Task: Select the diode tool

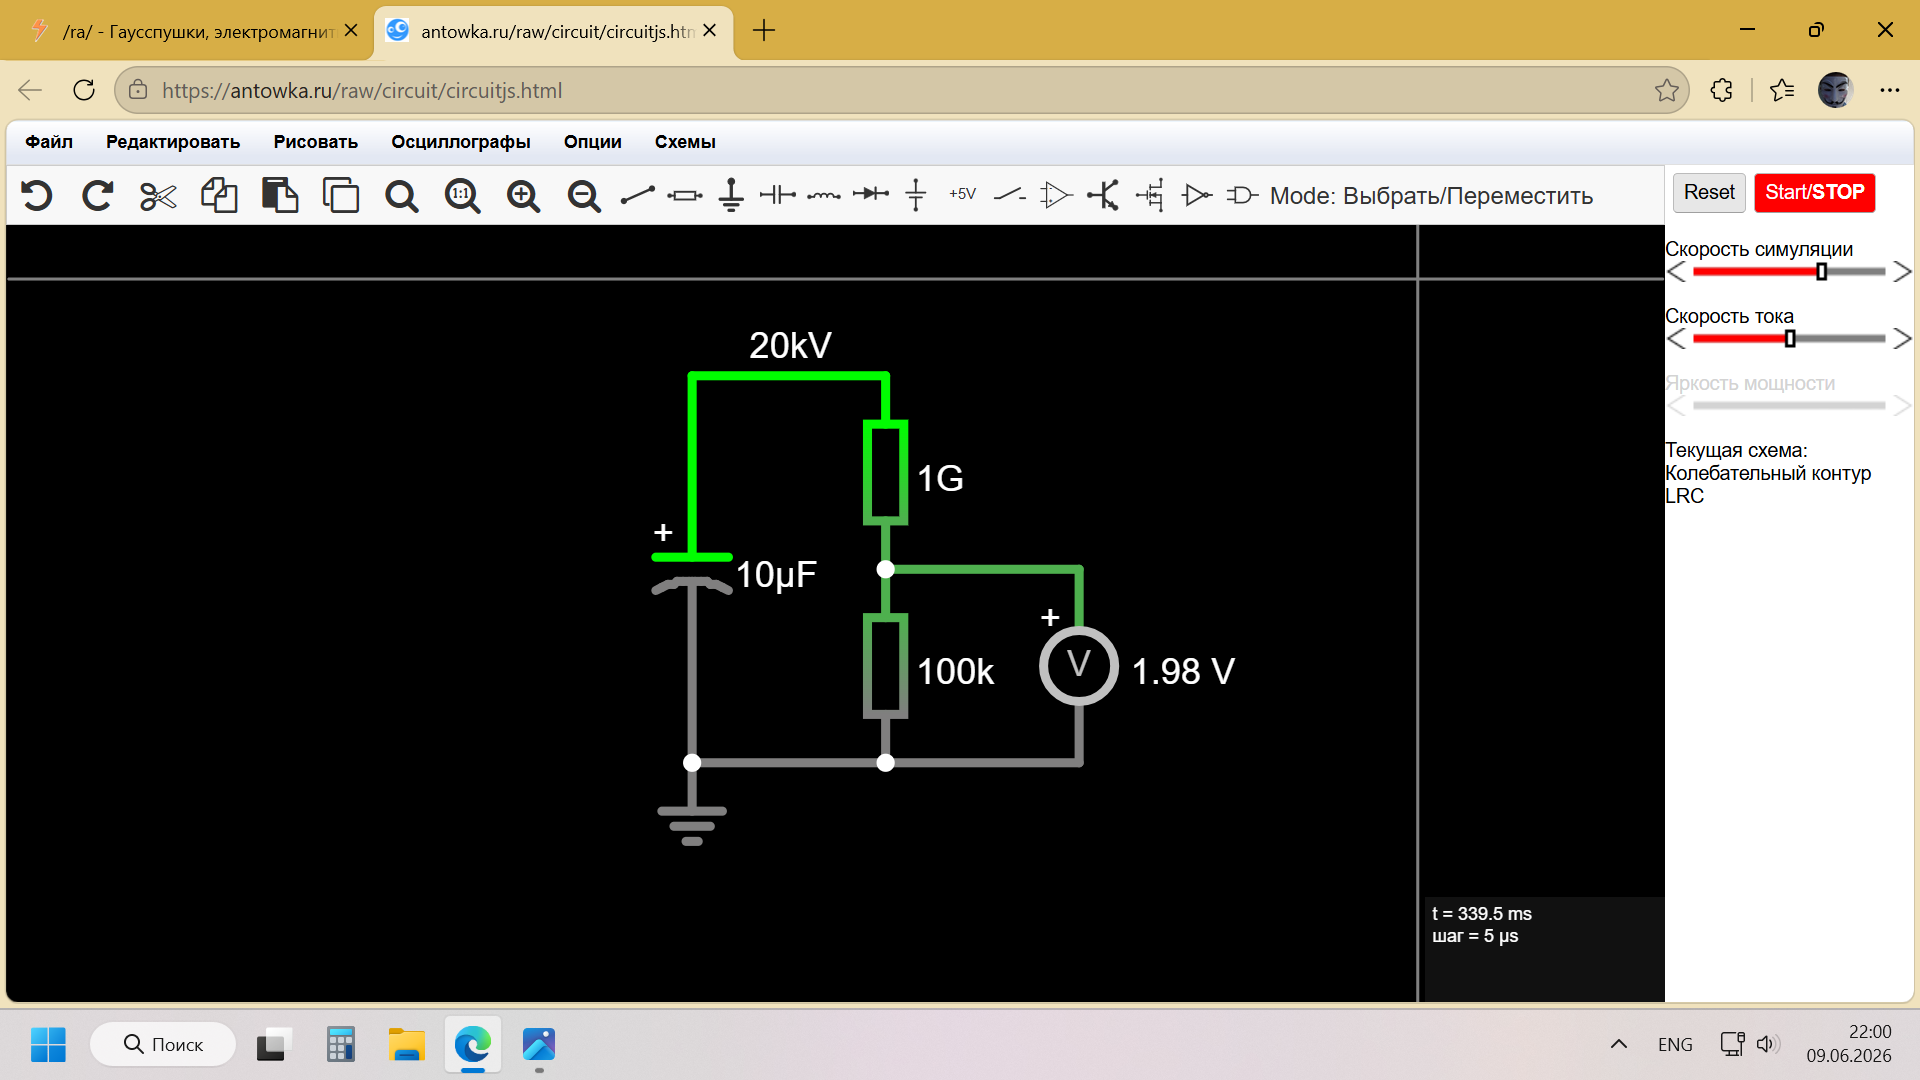Action: pos(871,194)
